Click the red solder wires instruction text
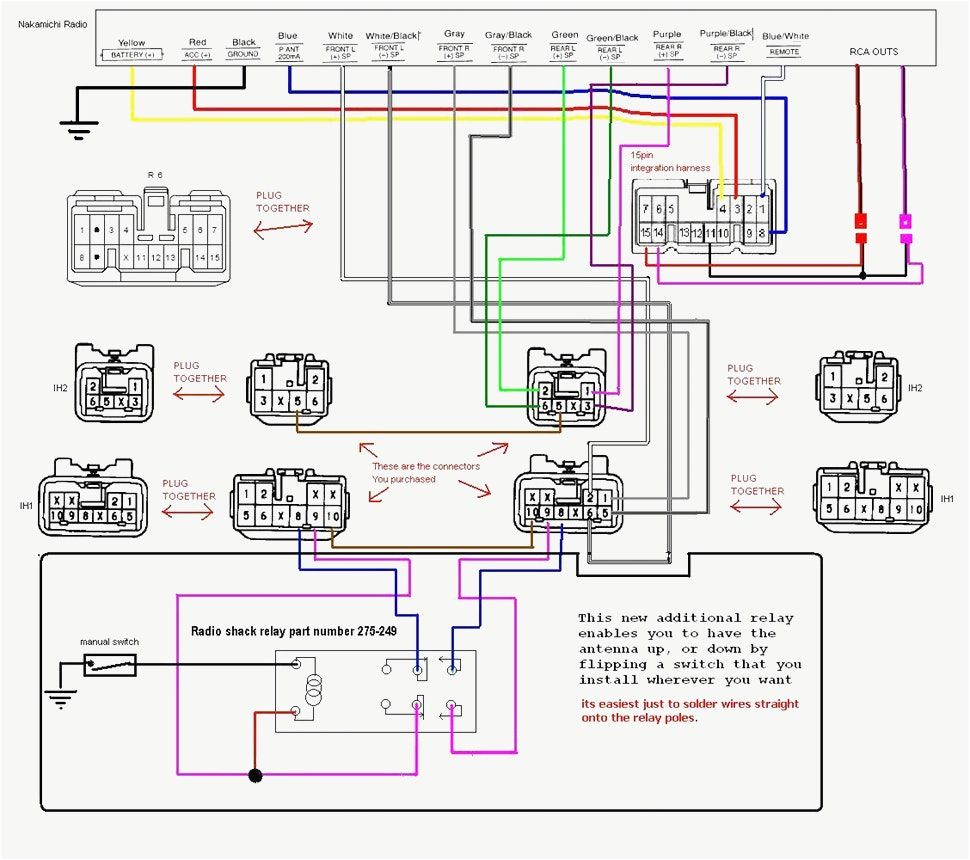The image size is (970, 860). point(689,710)
